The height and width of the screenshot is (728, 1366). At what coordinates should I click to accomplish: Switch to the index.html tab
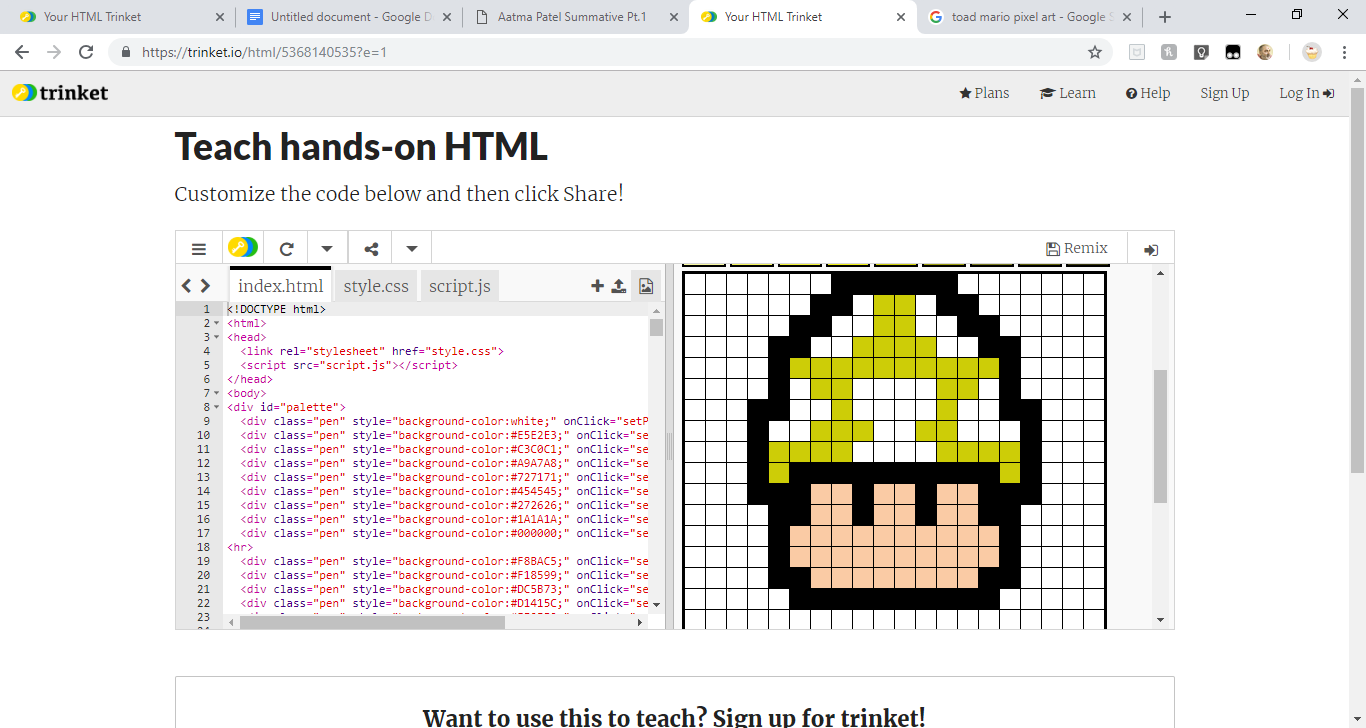tap(281, 285)
